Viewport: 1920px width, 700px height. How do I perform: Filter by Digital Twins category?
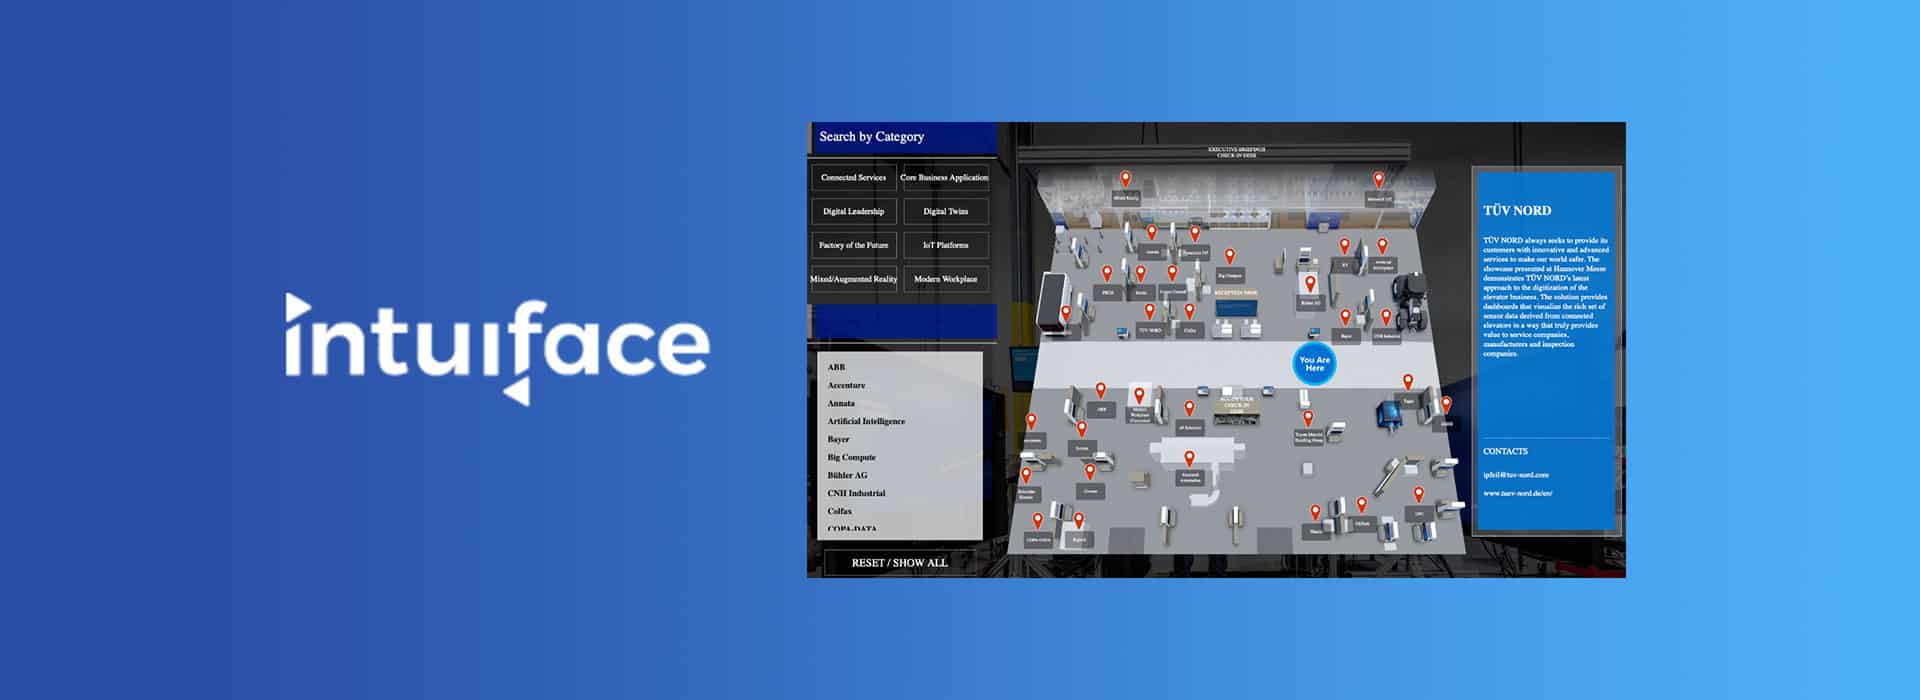[945, 211]
